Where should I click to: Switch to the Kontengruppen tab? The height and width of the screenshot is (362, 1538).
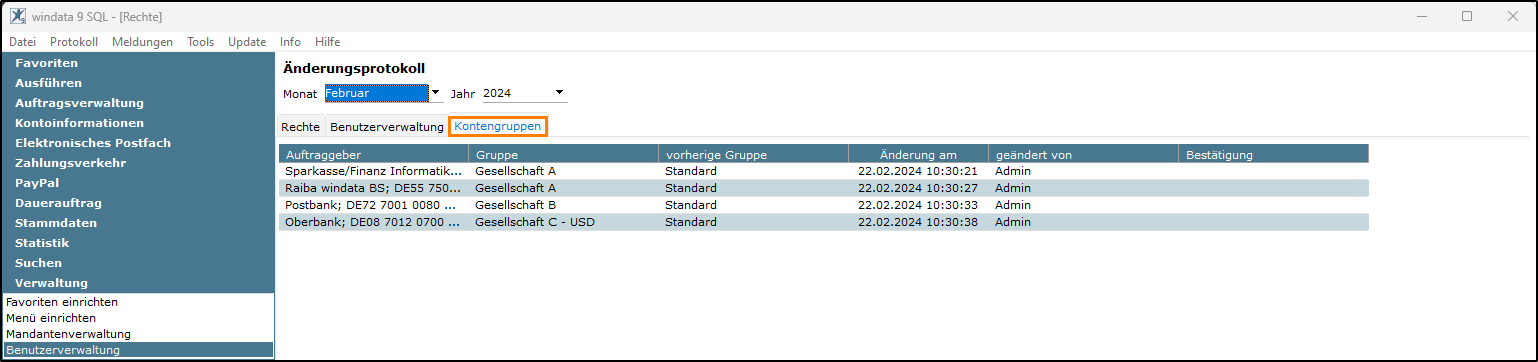(x=498, y=126)
